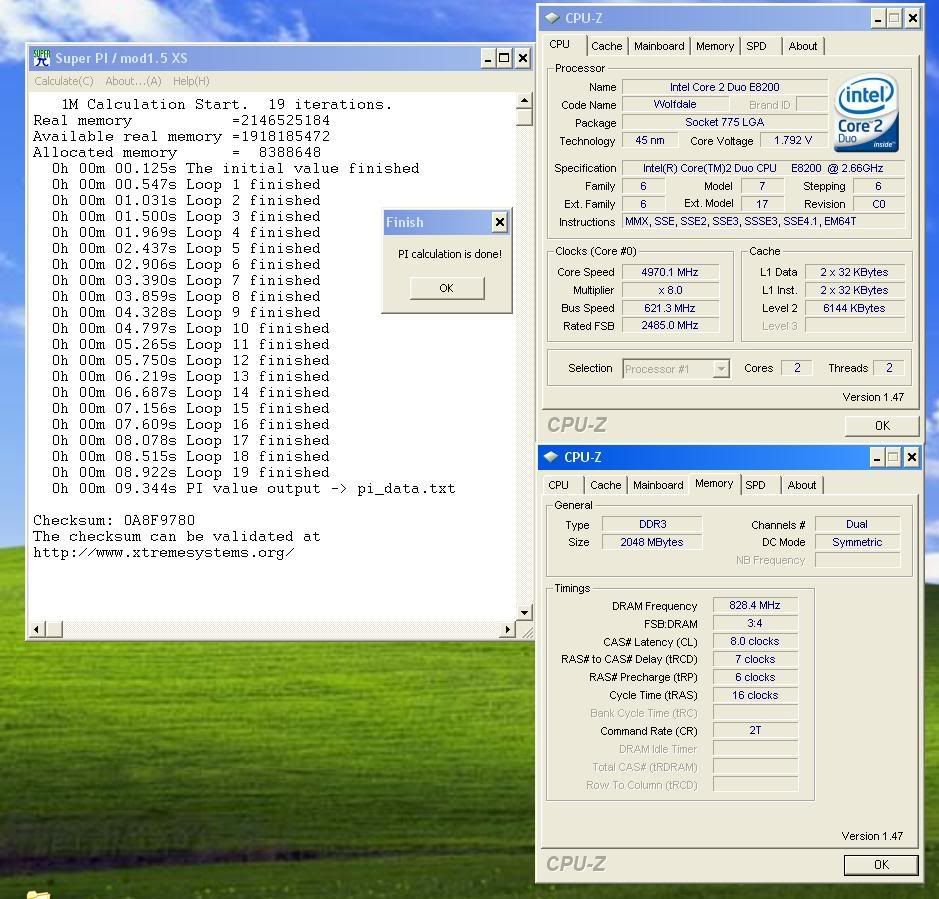The width and height of the screenshot is (939, 899).
Task: Close the Finish dialog with its X
Action: [x=499, y=222]
